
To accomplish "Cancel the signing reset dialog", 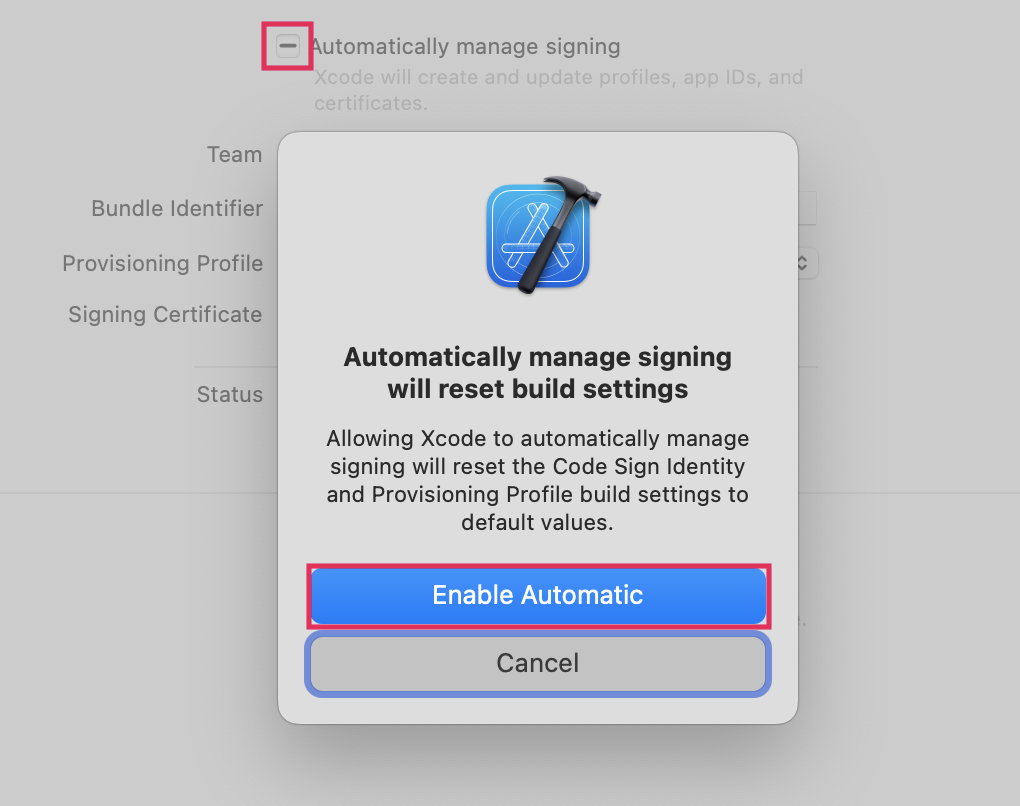I will [538, 663].
